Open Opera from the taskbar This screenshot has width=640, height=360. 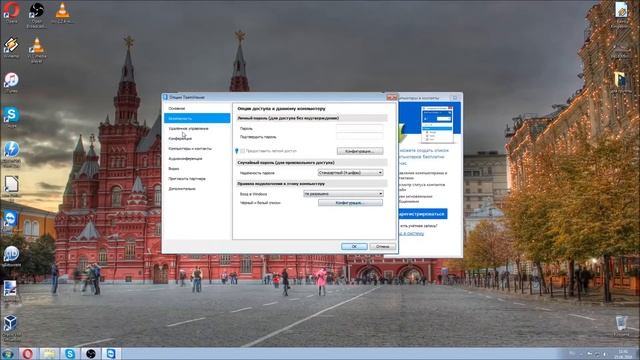pyautogui.click(x=27, y=353)
